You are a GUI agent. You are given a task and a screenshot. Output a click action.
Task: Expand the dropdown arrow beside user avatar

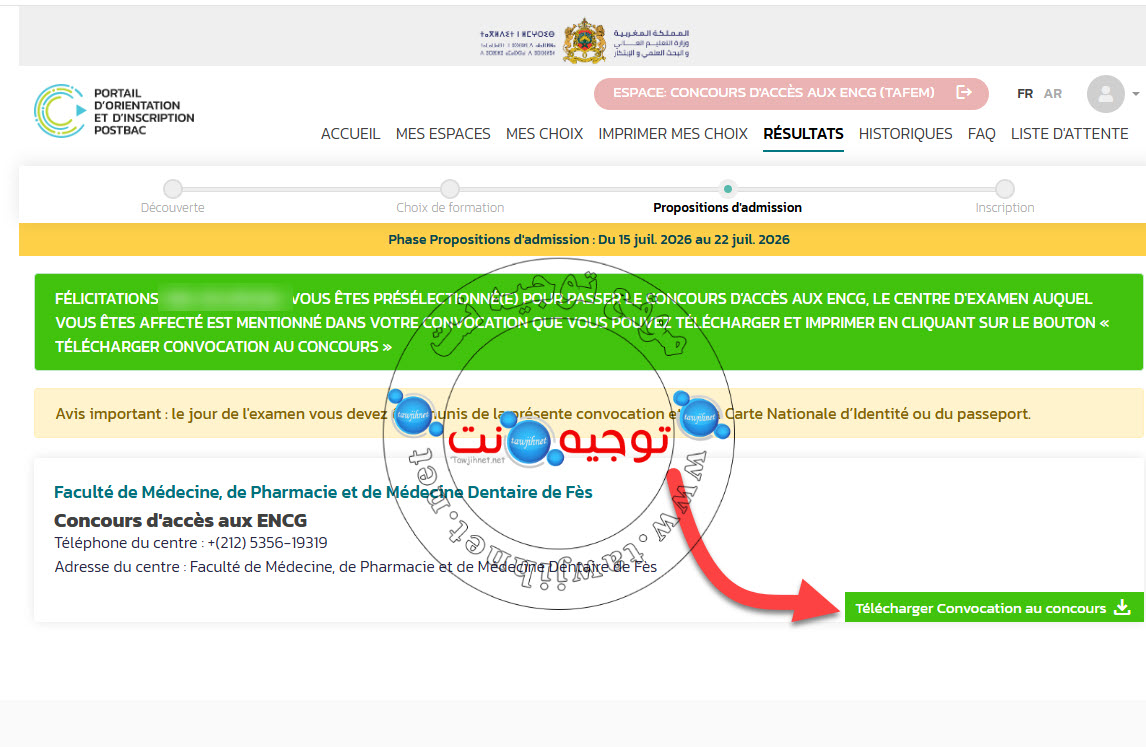pos(1135,94)
